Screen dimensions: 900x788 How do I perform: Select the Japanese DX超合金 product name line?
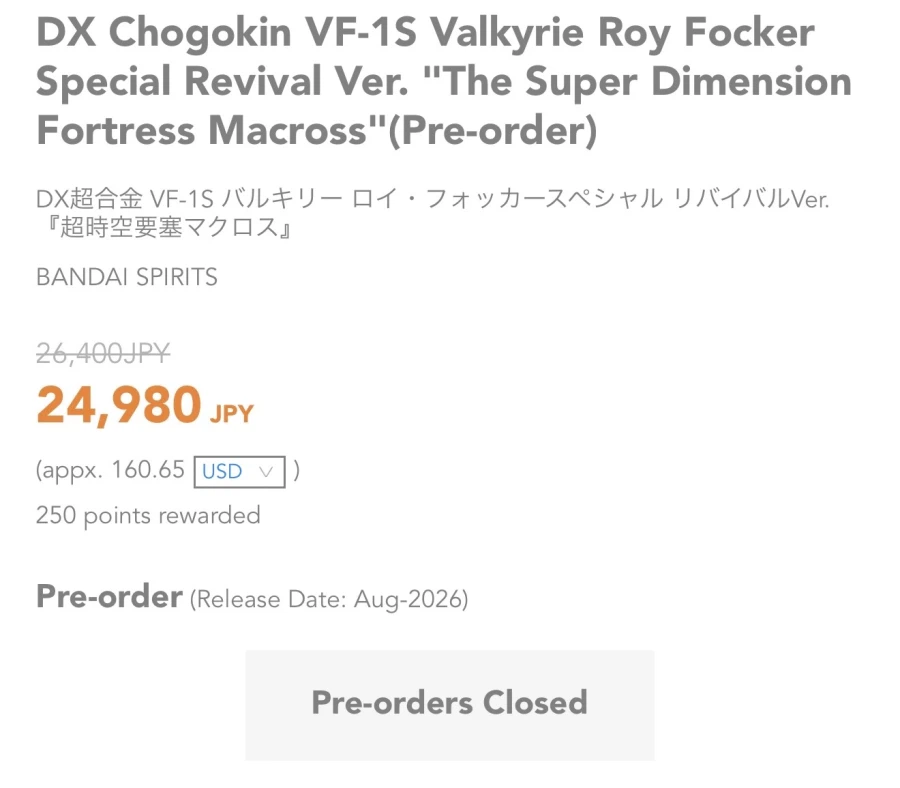click(x=433, y=198)
